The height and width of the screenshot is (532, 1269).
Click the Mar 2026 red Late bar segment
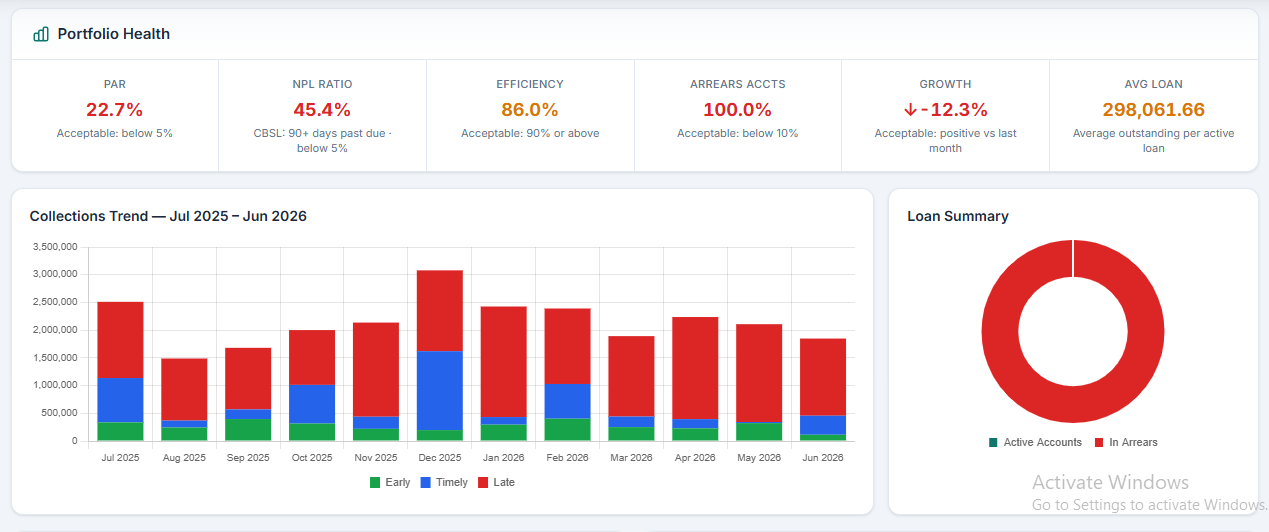pos(632,377)
